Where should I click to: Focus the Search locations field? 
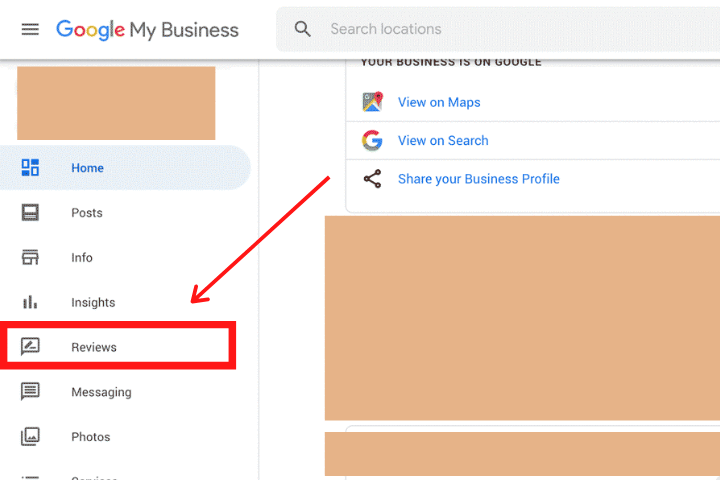498,29
